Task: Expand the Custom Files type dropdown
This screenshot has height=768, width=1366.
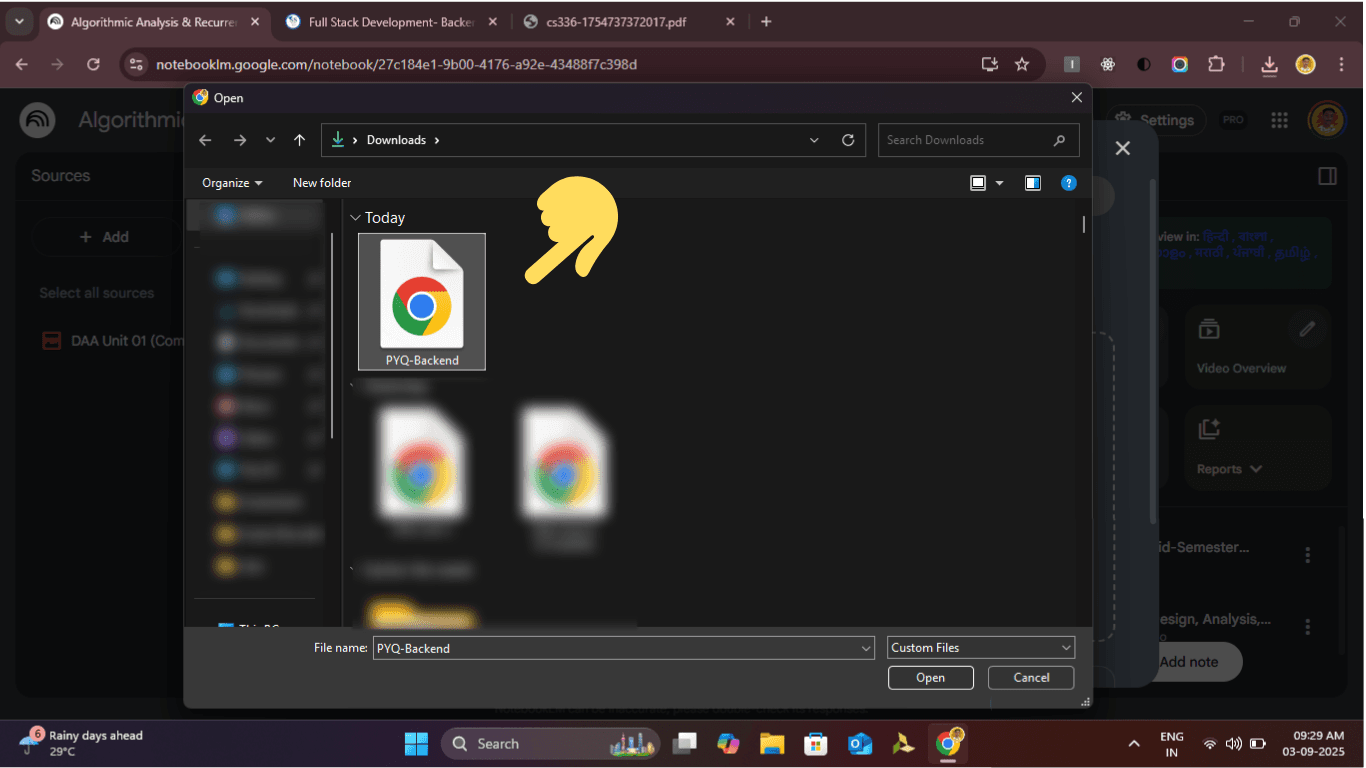Action: 980,648
